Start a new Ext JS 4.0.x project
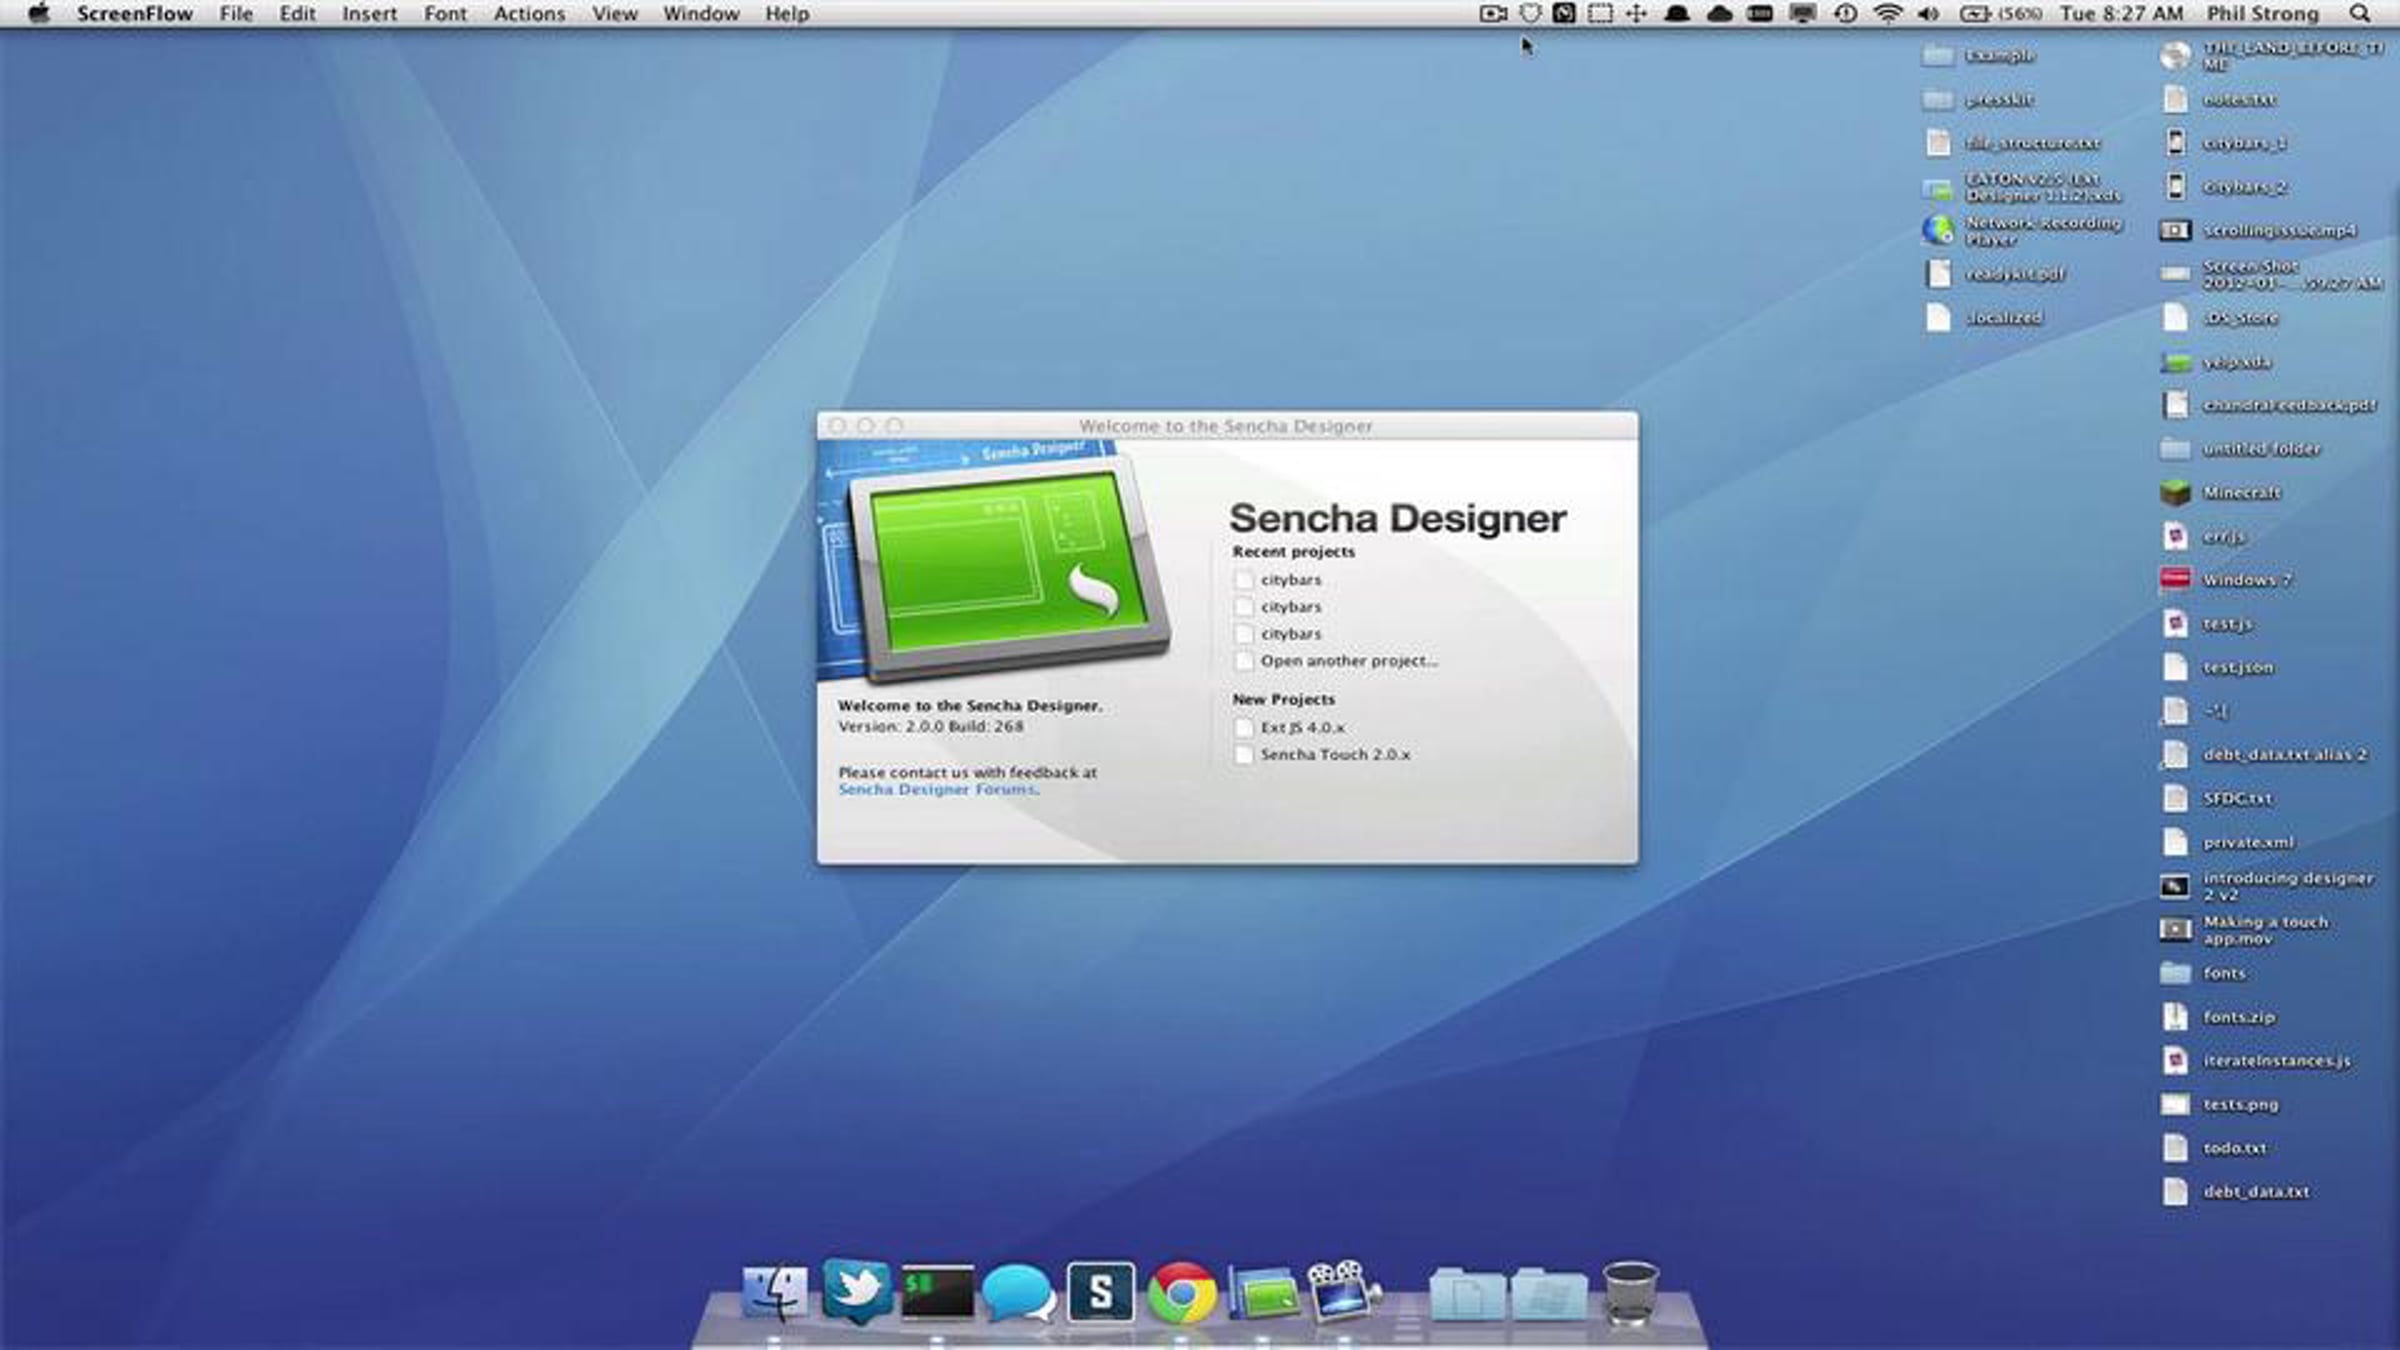This screenshot has height=1350, width=2400. pos(1302,728)
